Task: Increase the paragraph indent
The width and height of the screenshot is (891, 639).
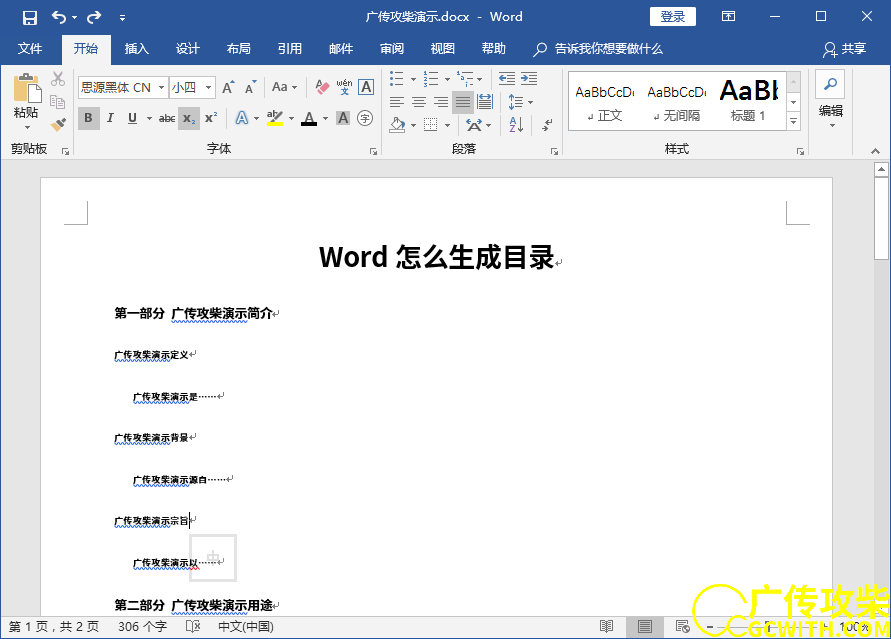Action: [529, 79]
